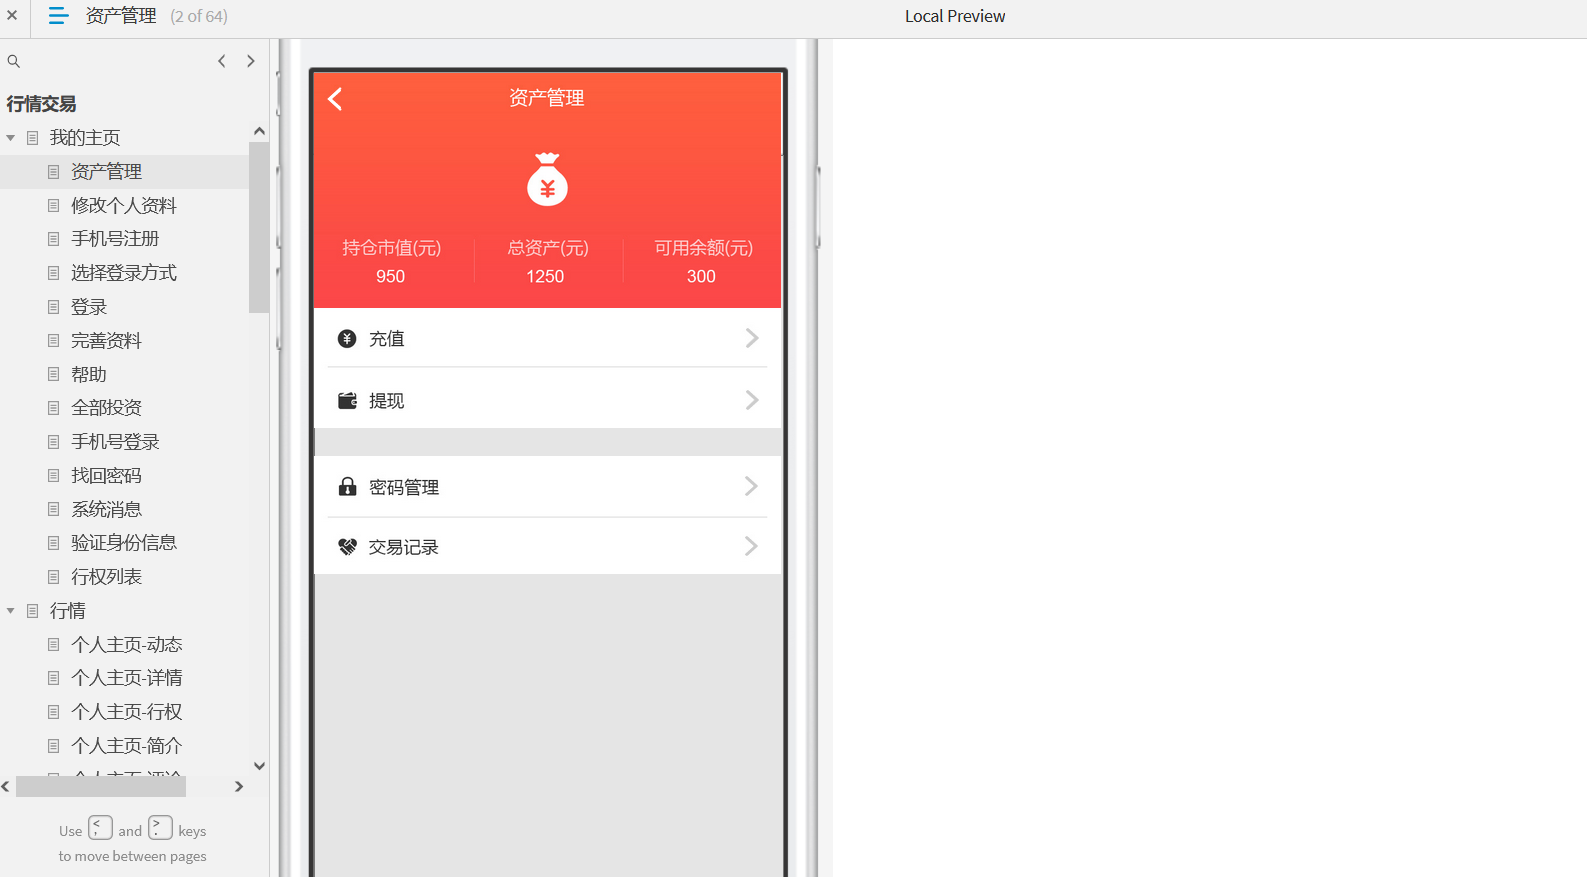Click page icon beside 帮助
Image resolution: width=1587 pixels, height=877 pixels.
[x=54, y=375]
